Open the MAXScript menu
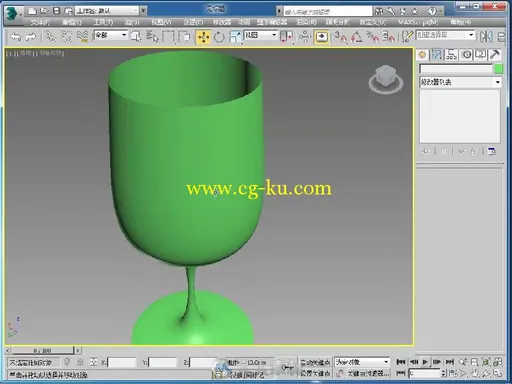 point(418,22)
